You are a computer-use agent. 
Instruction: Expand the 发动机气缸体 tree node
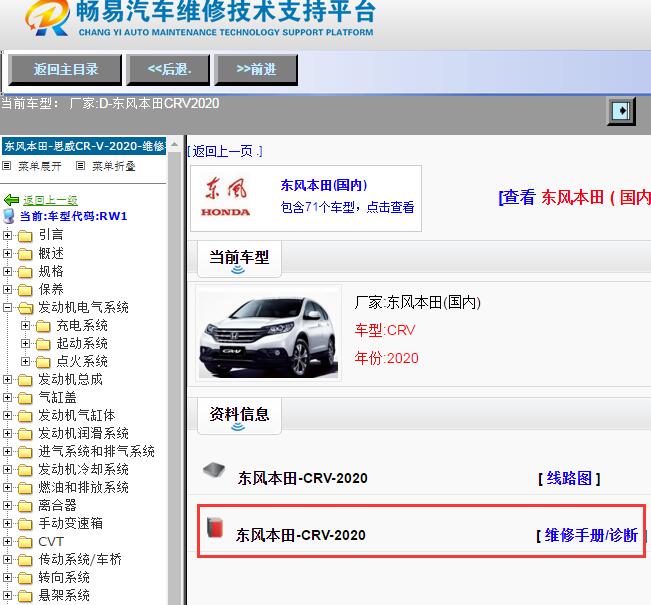(7, 416)
